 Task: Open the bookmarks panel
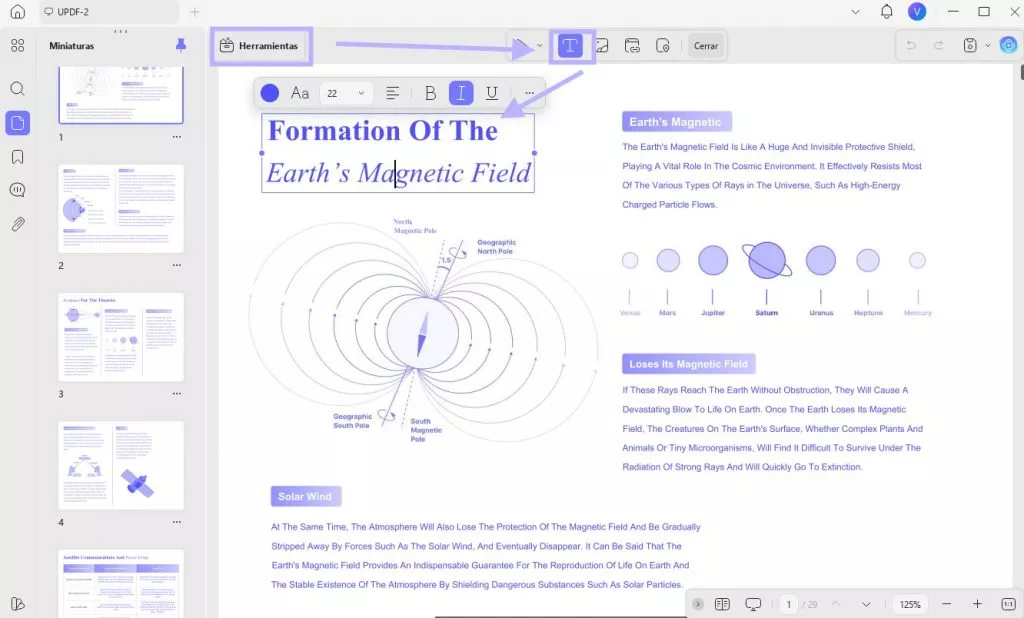18,157
